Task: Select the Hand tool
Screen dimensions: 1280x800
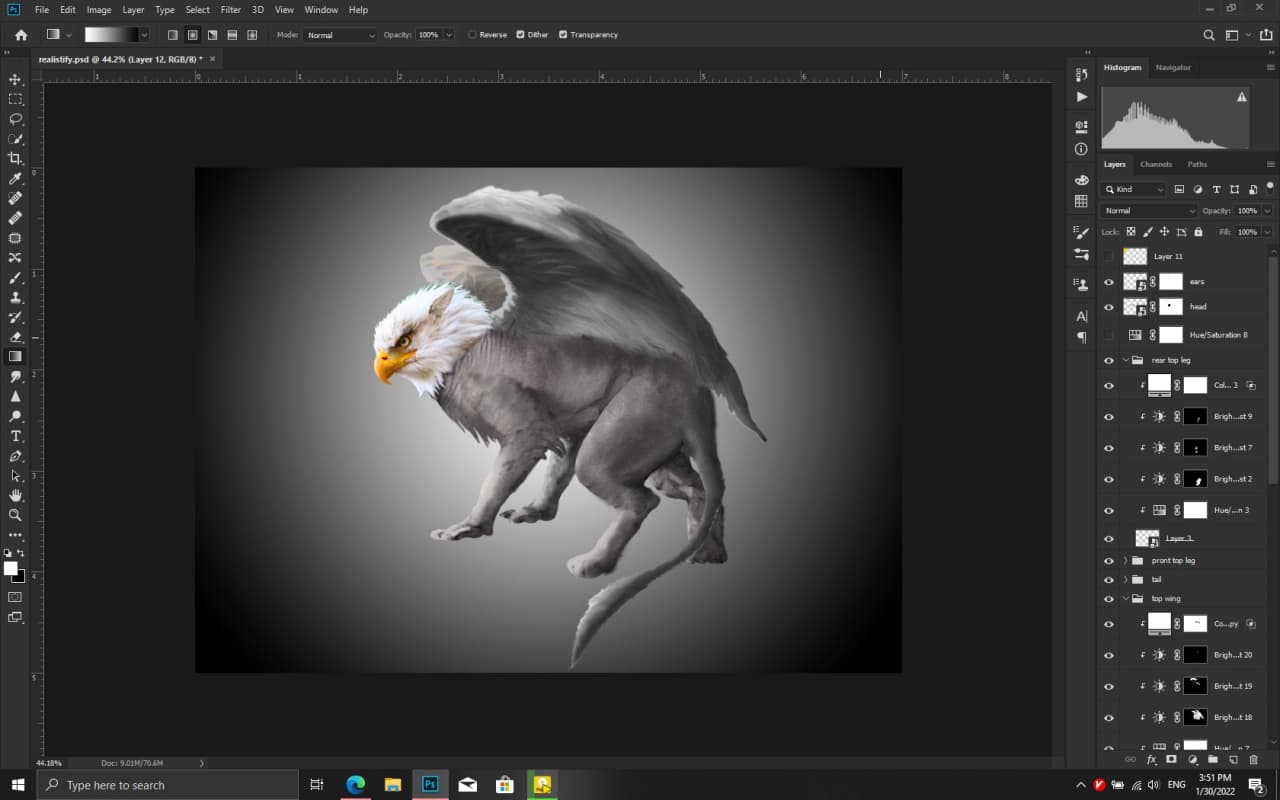Action: click(x=15, y=496)
